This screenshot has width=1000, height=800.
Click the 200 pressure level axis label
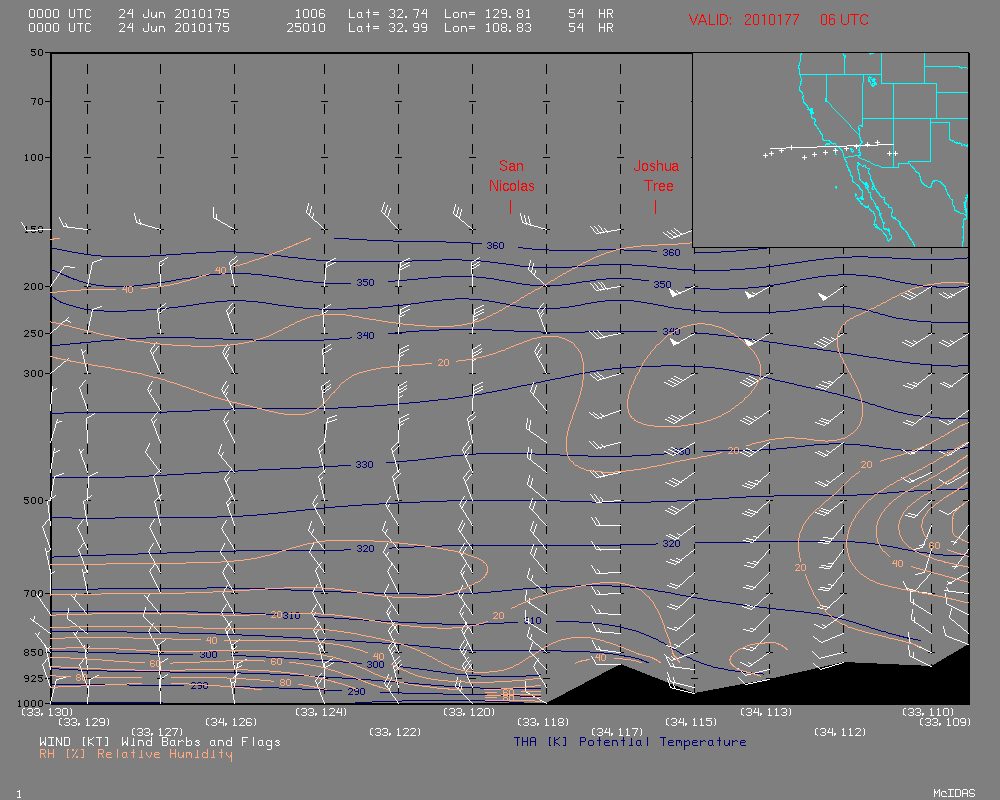tap(33, 286)
